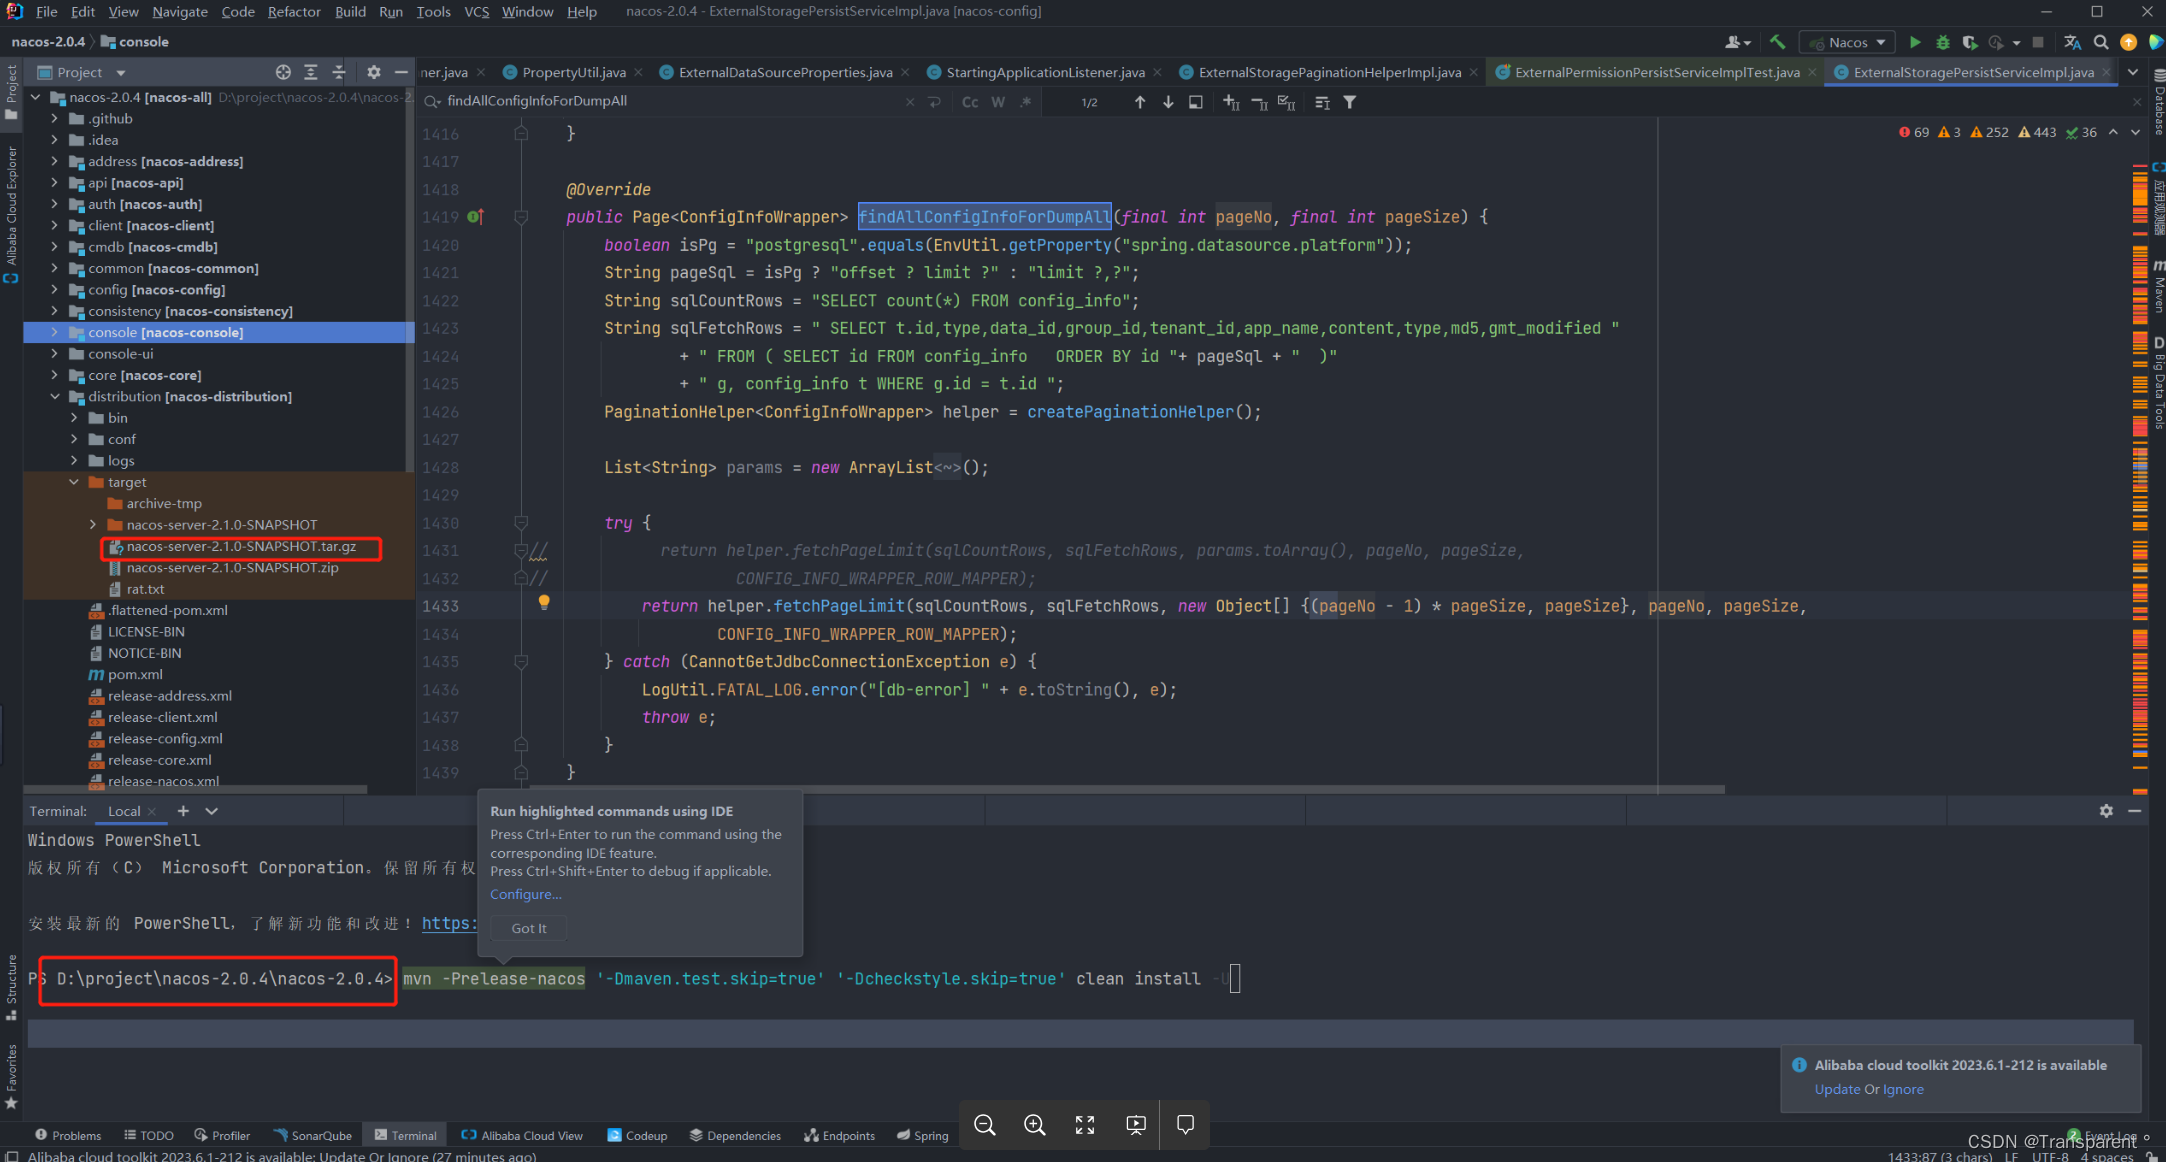Click the Got It button
This screenshot has width=2166, height=1162.
point(528,928)
